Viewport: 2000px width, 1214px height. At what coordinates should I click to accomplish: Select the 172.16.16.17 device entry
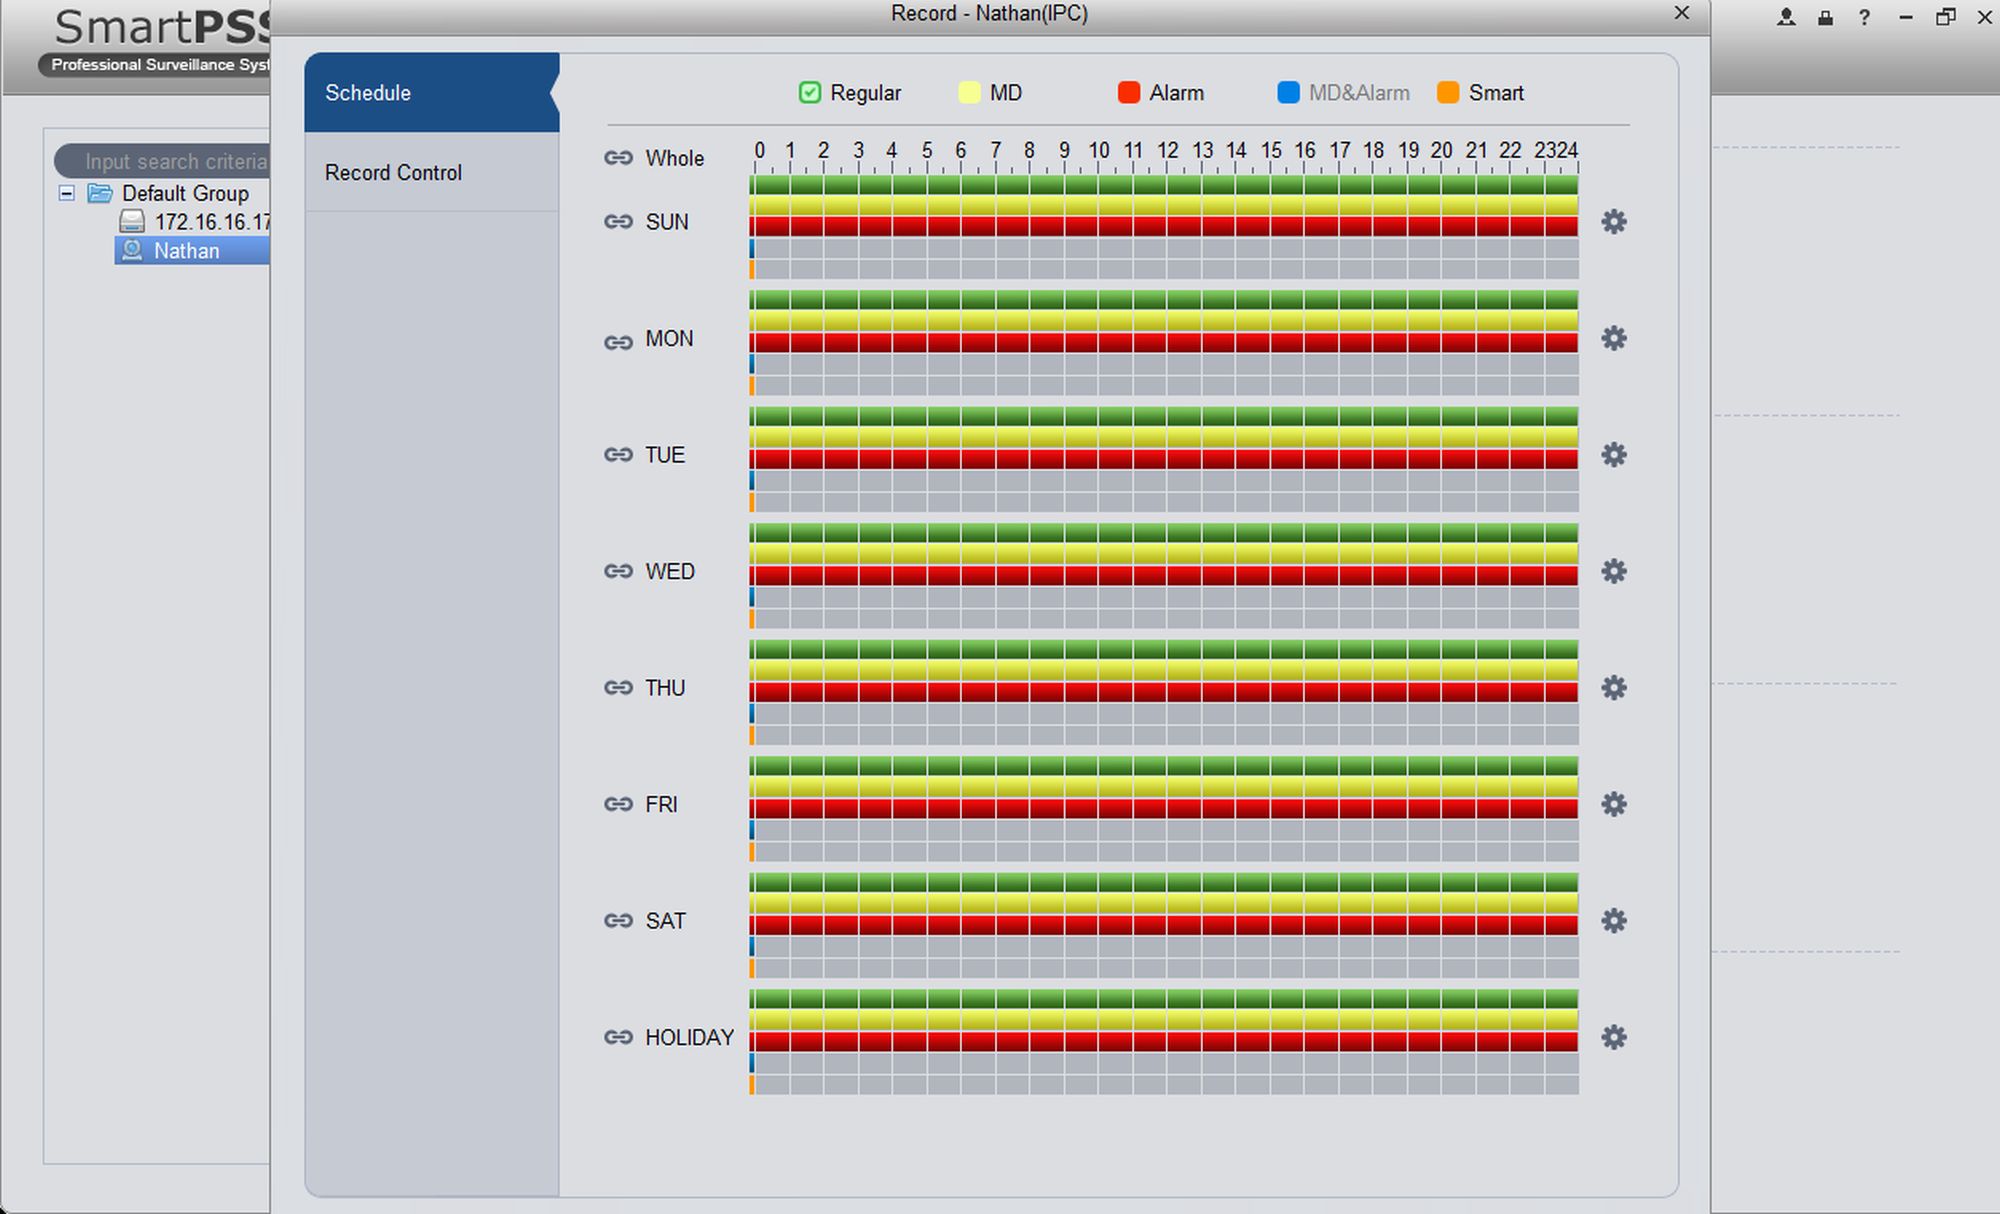[x=210, y=222]
